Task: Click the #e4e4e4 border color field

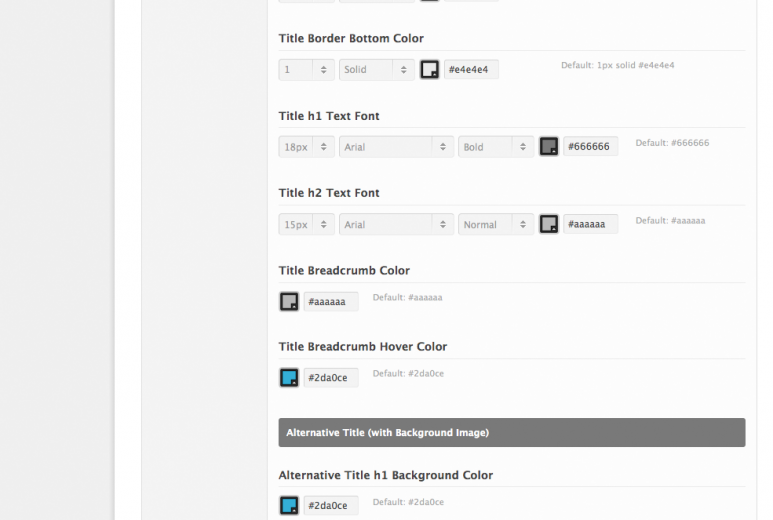Action: point(471,69)
